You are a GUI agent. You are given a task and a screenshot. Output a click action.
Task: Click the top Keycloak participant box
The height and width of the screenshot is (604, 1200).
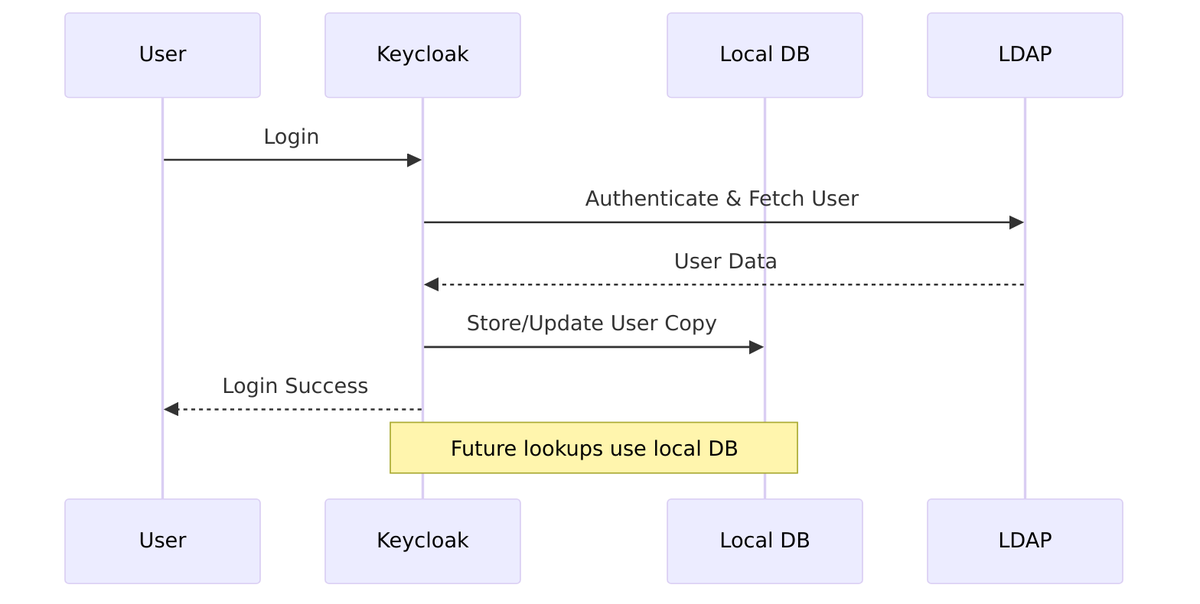click(x=422, y=55)
